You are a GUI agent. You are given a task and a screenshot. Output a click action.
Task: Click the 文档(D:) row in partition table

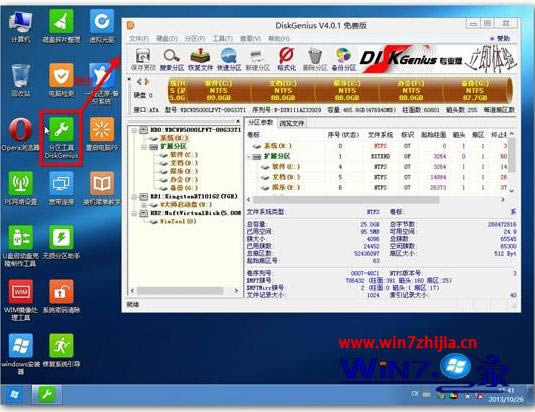pos(377,177)
